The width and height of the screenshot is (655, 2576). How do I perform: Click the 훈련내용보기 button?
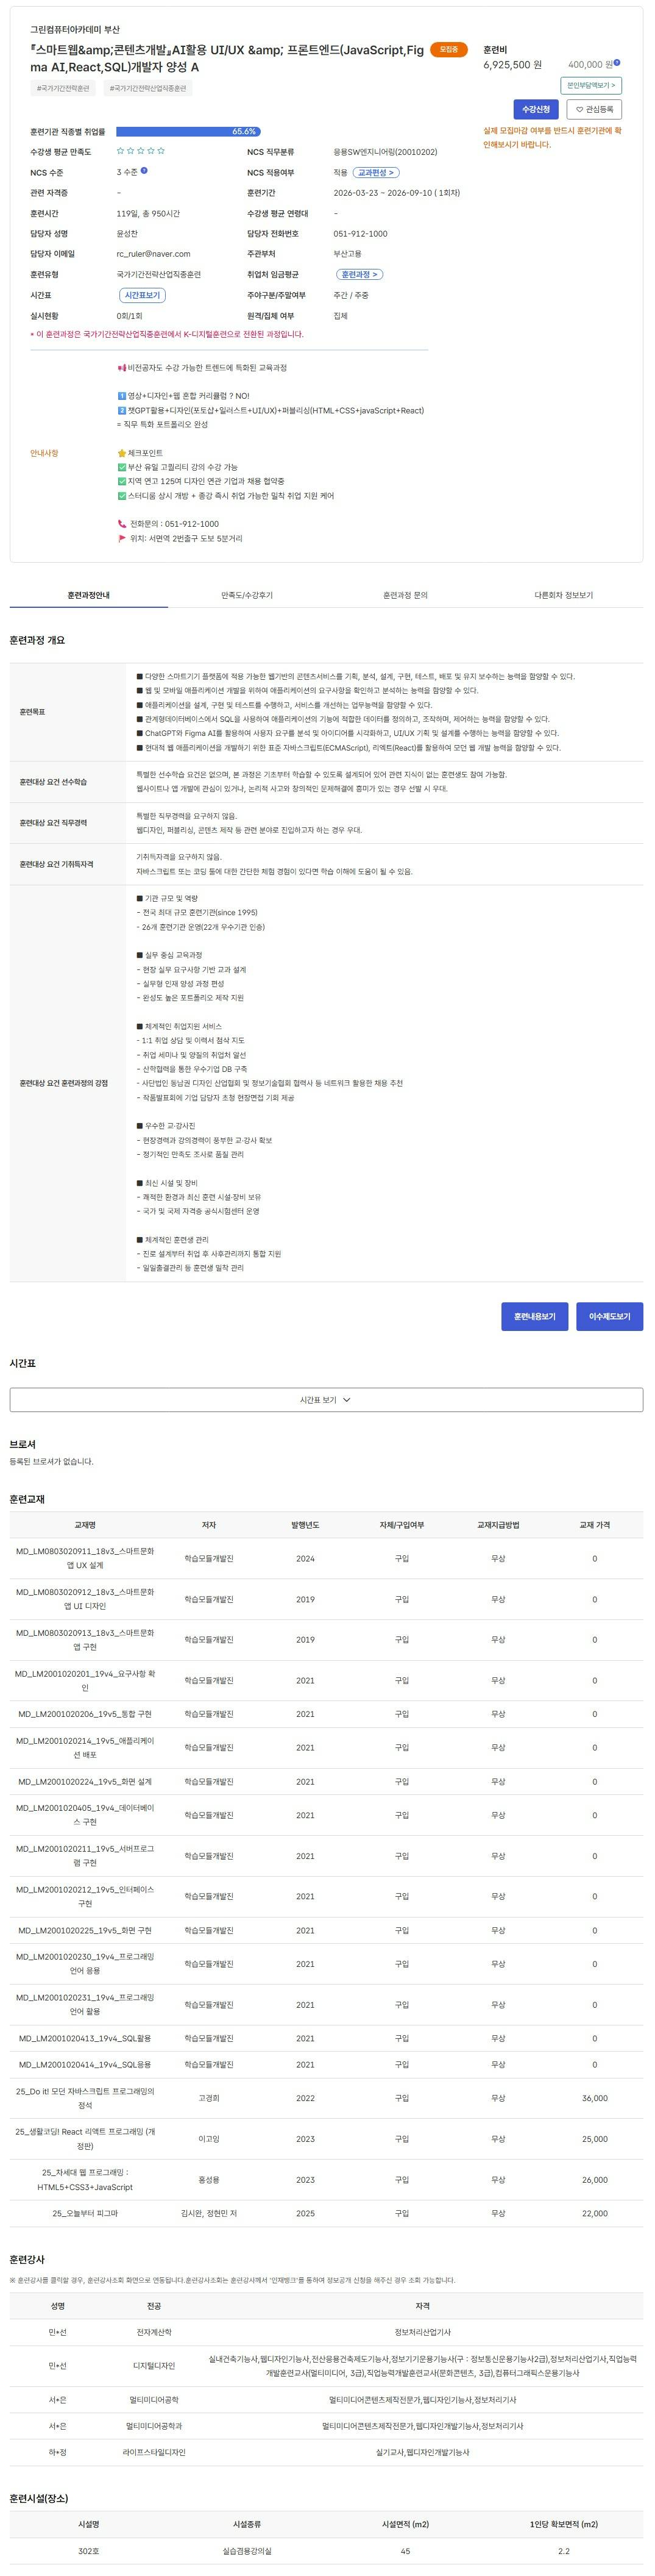pos(535,1316)
